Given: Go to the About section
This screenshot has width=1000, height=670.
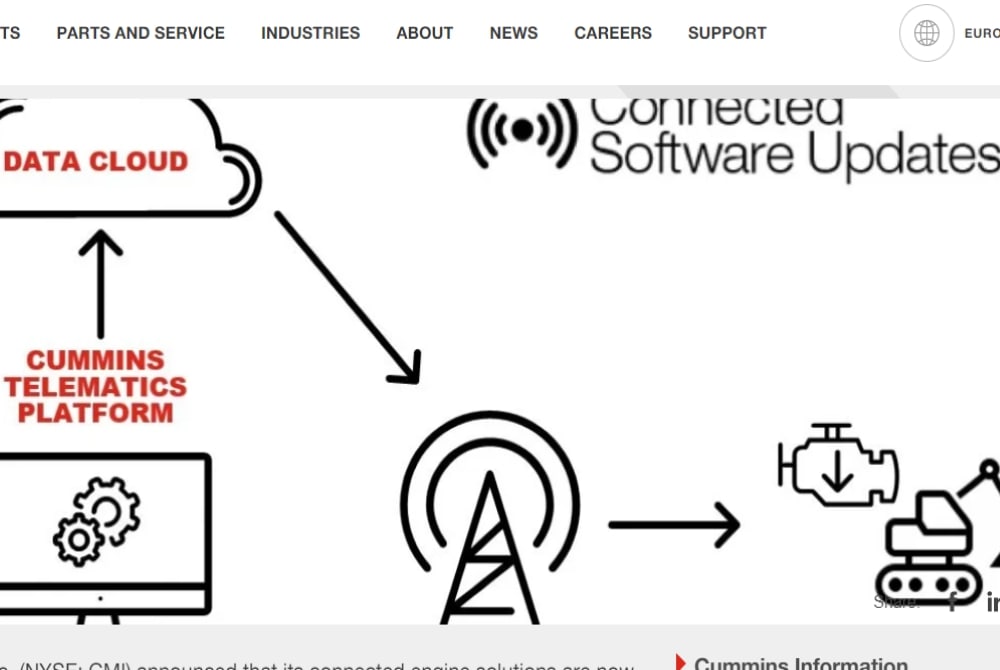Looking at the screenshot, I should pos(424,33).
